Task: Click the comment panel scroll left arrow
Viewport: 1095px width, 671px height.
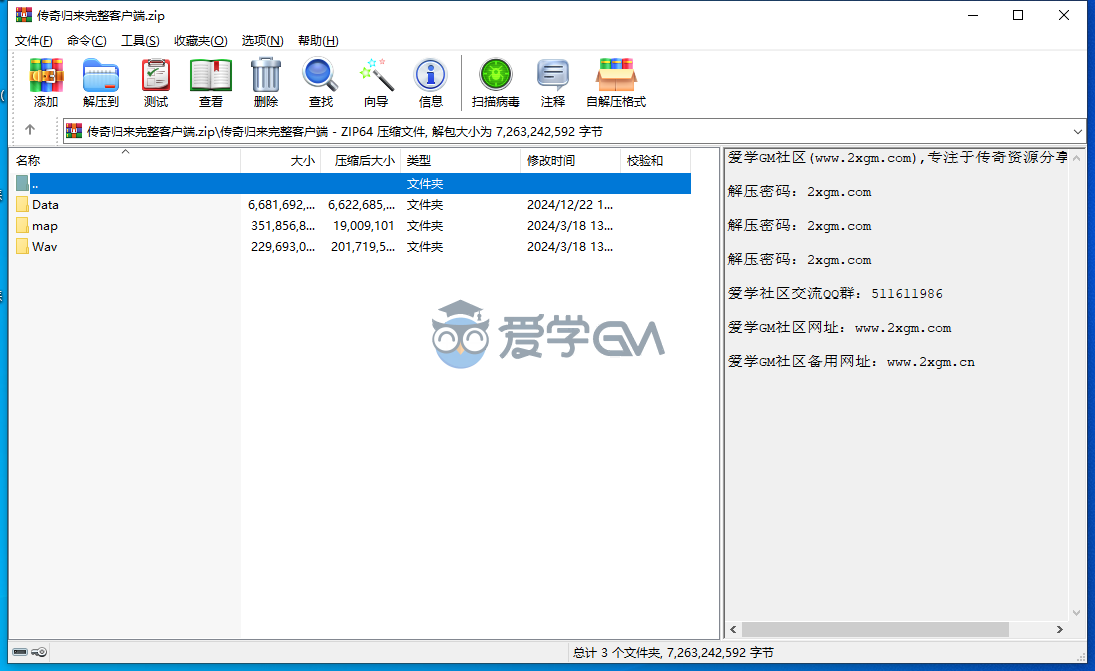Action: point(733,629)
